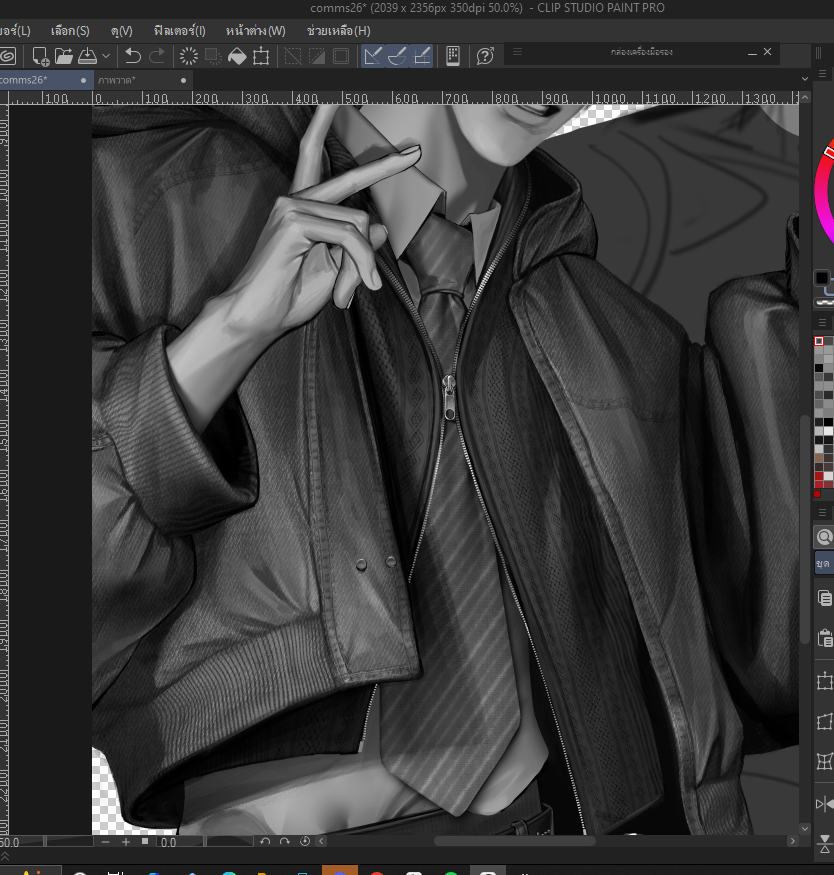Screen dimensions: 834x875
Task: Open the tool box floating panel menu
Action: pos(518,52)
